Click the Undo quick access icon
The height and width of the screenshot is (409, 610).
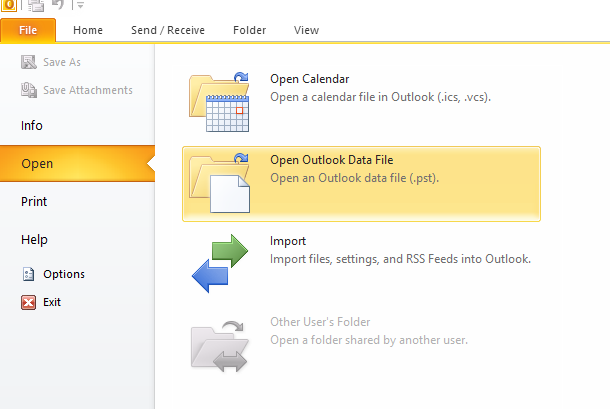click(58, 5)
